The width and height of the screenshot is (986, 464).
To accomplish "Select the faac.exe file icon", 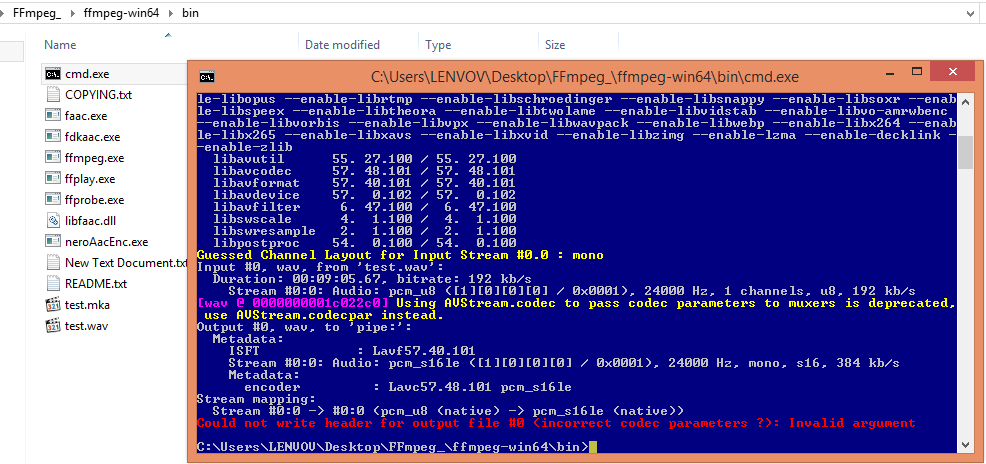I will [53, 116].
